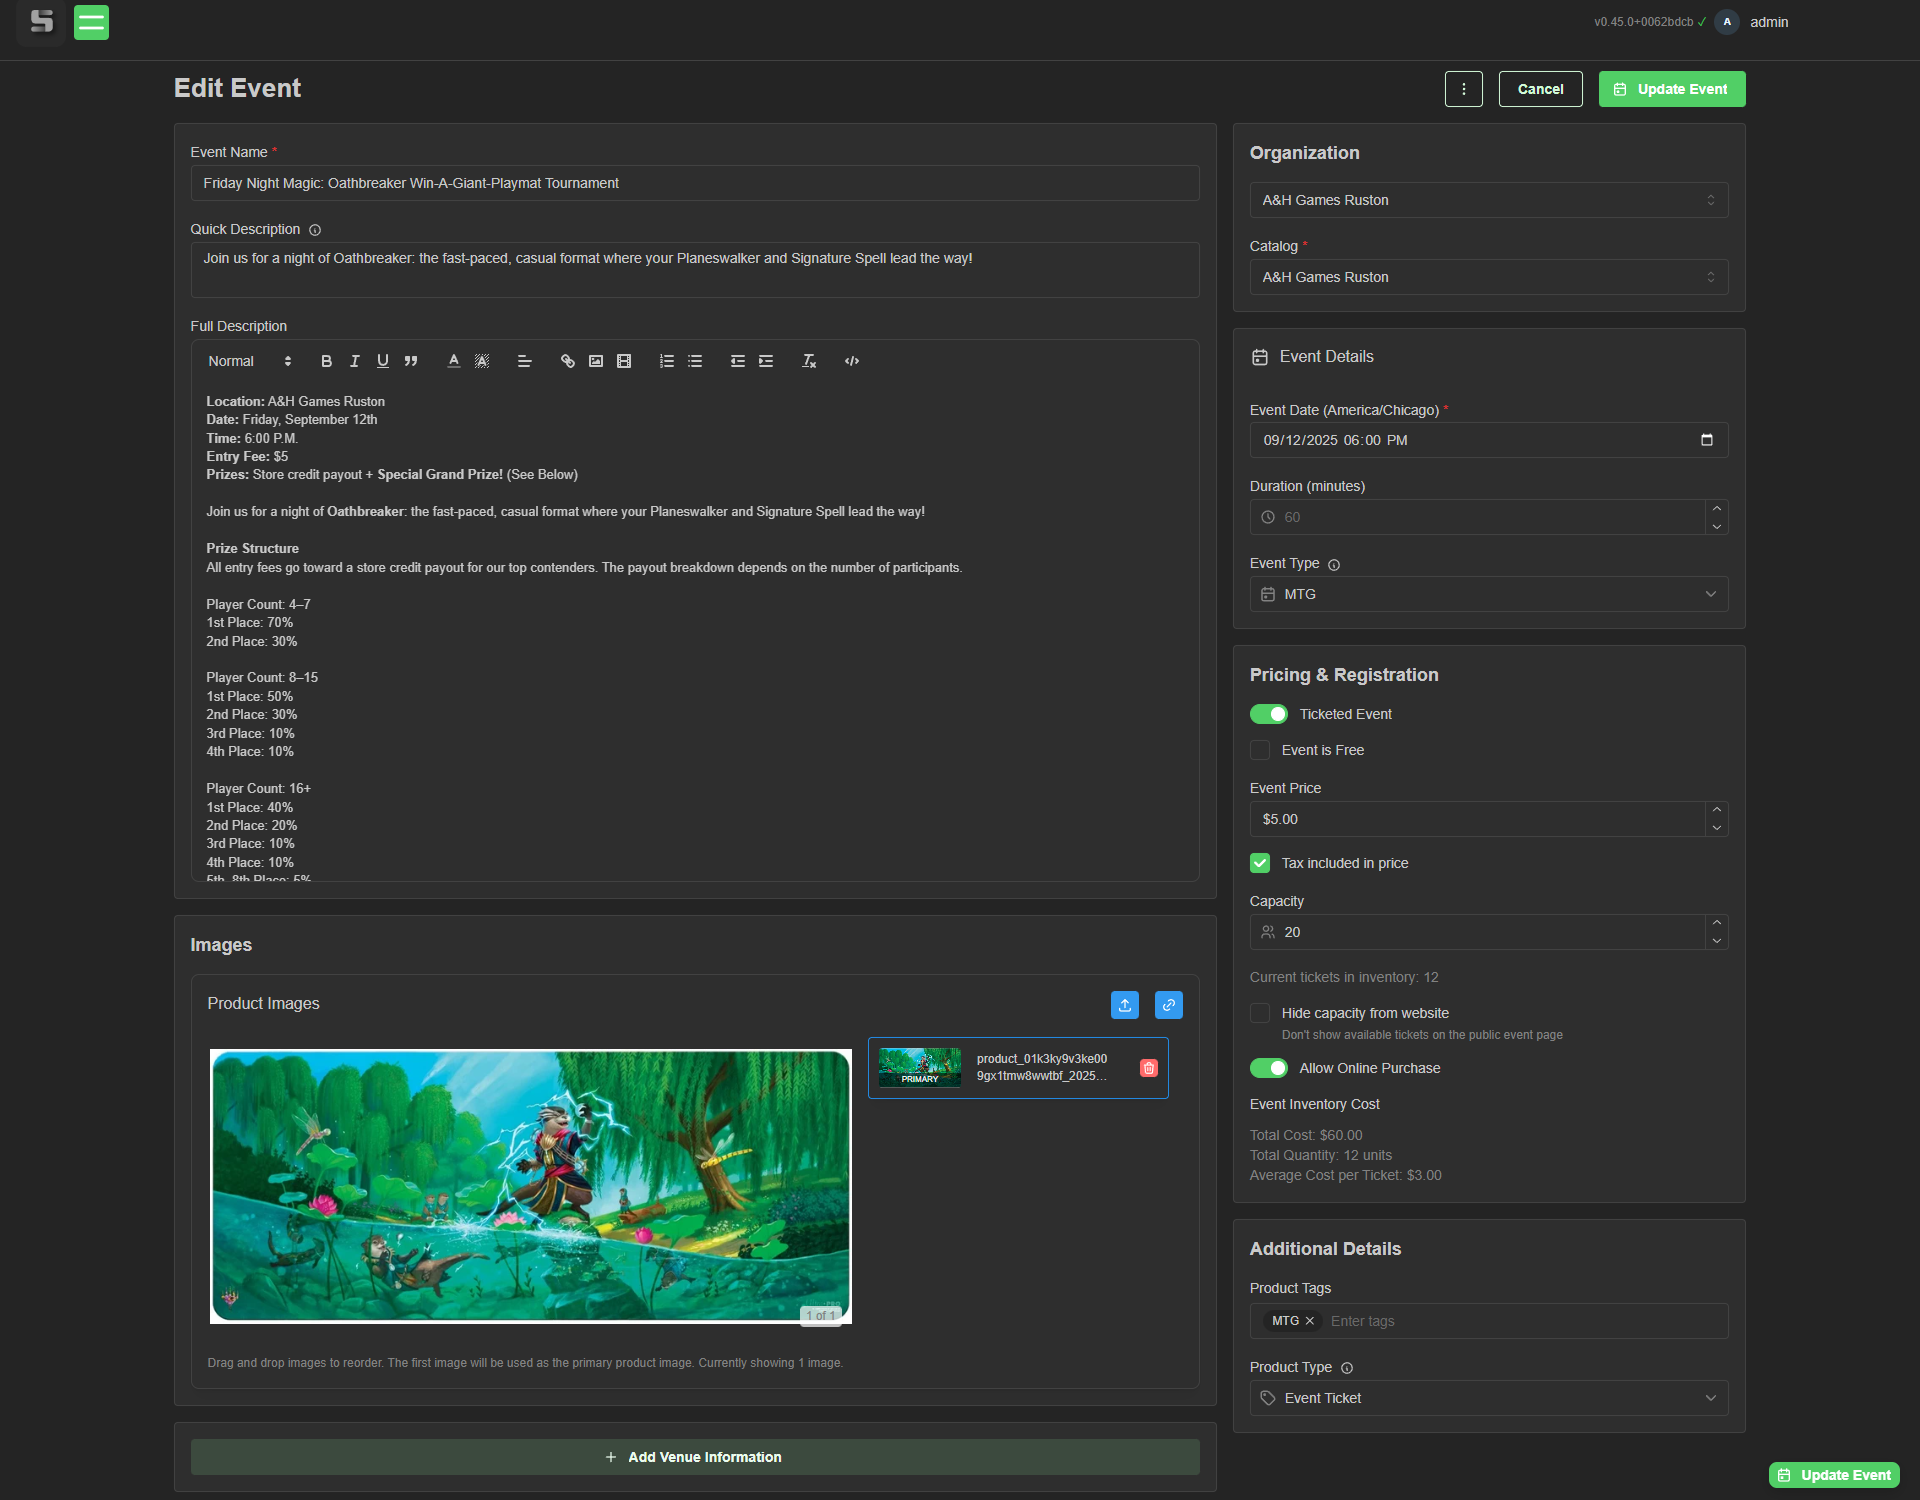Insert an image into the Full Description
Viewport: 1920px width, 1500px height.
click(x=595, y=361)
